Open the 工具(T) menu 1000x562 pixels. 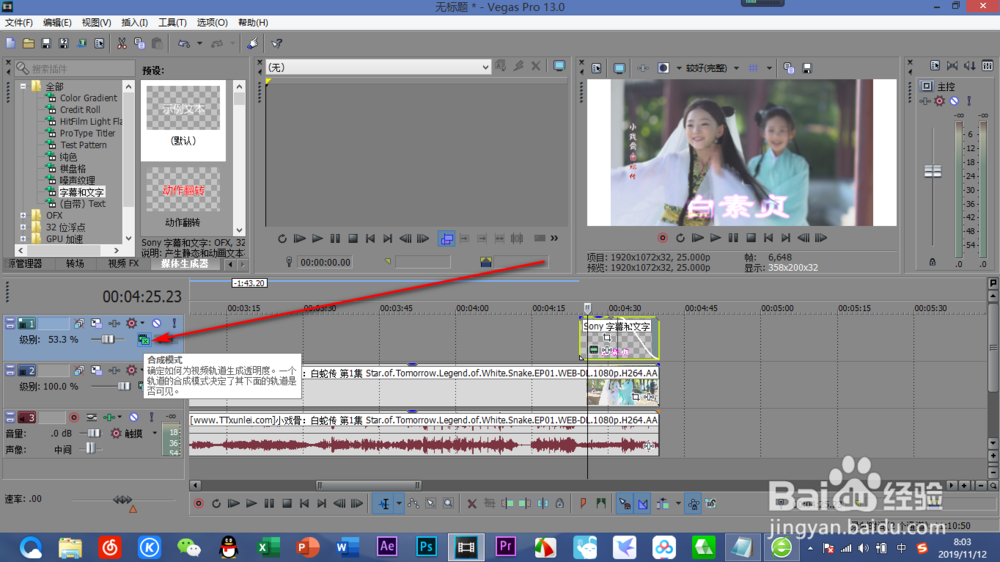pyautogui.click(x=172, y=22)
